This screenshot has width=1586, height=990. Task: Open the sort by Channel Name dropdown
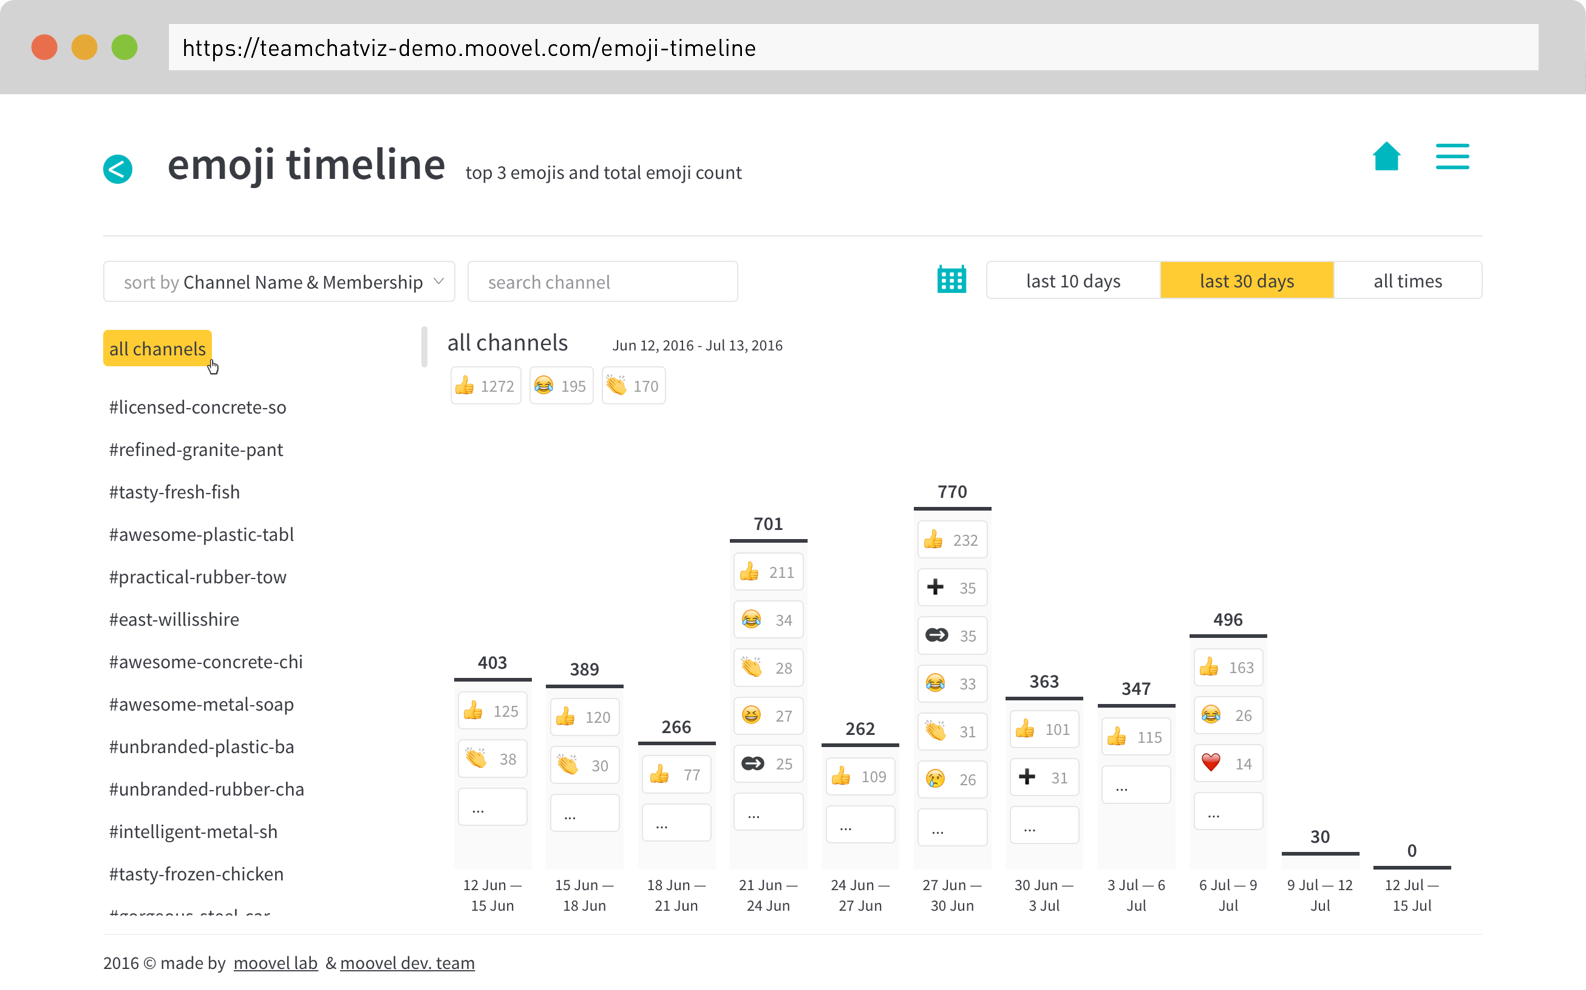tap(279, 281)
